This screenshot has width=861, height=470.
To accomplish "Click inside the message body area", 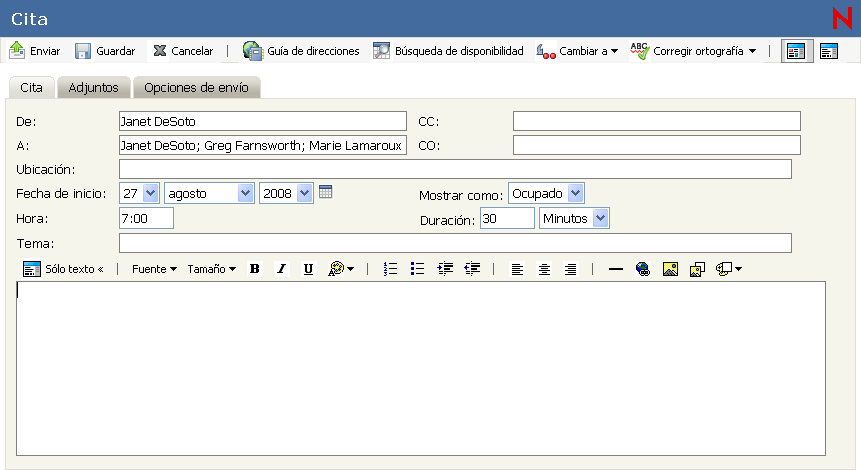I will (x=421, y=368).
